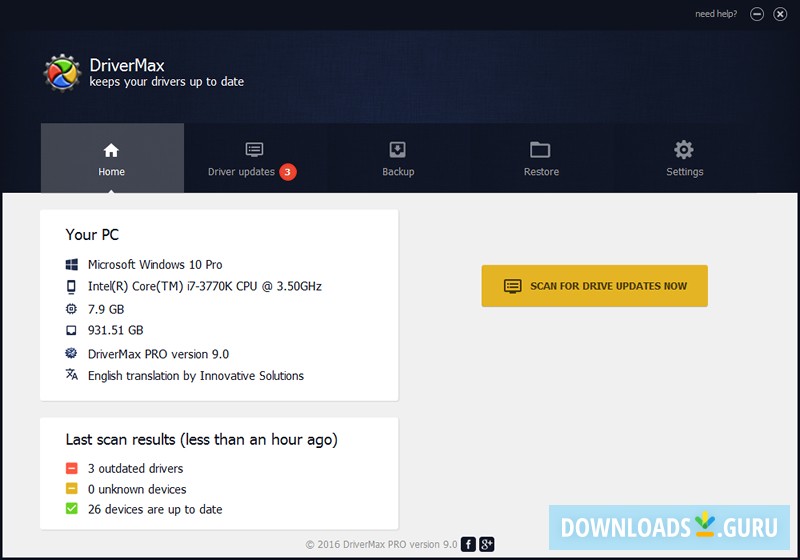
Task: Open the need help? link
Action: 716,14
